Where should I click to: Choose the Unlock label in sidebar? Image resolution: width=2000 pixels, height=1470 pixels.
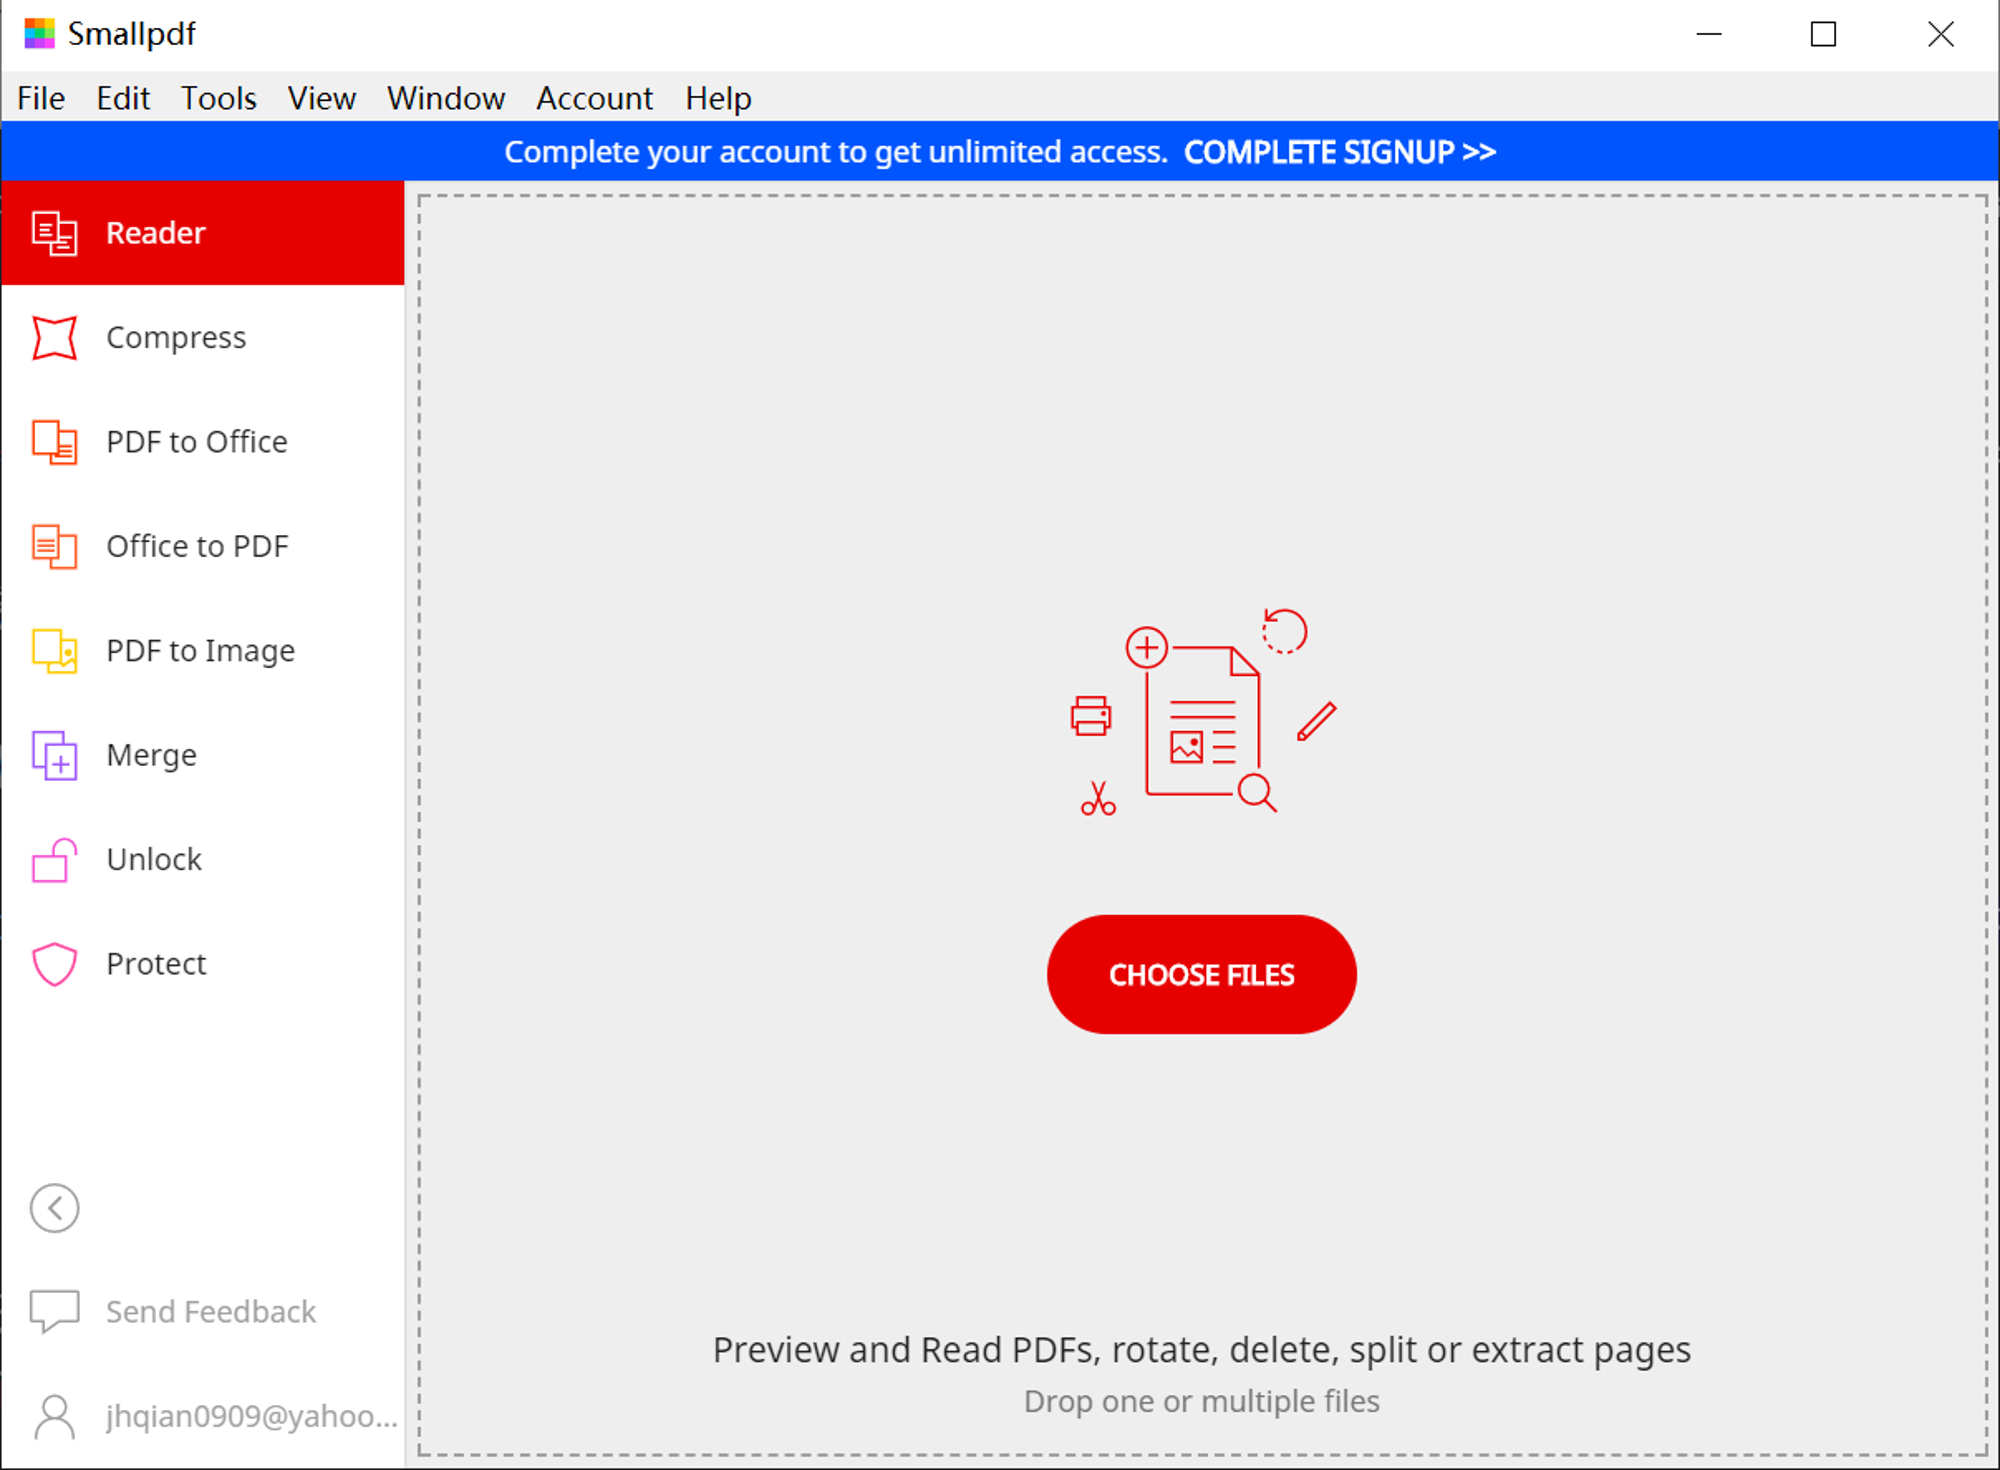[x=154, y=860]
